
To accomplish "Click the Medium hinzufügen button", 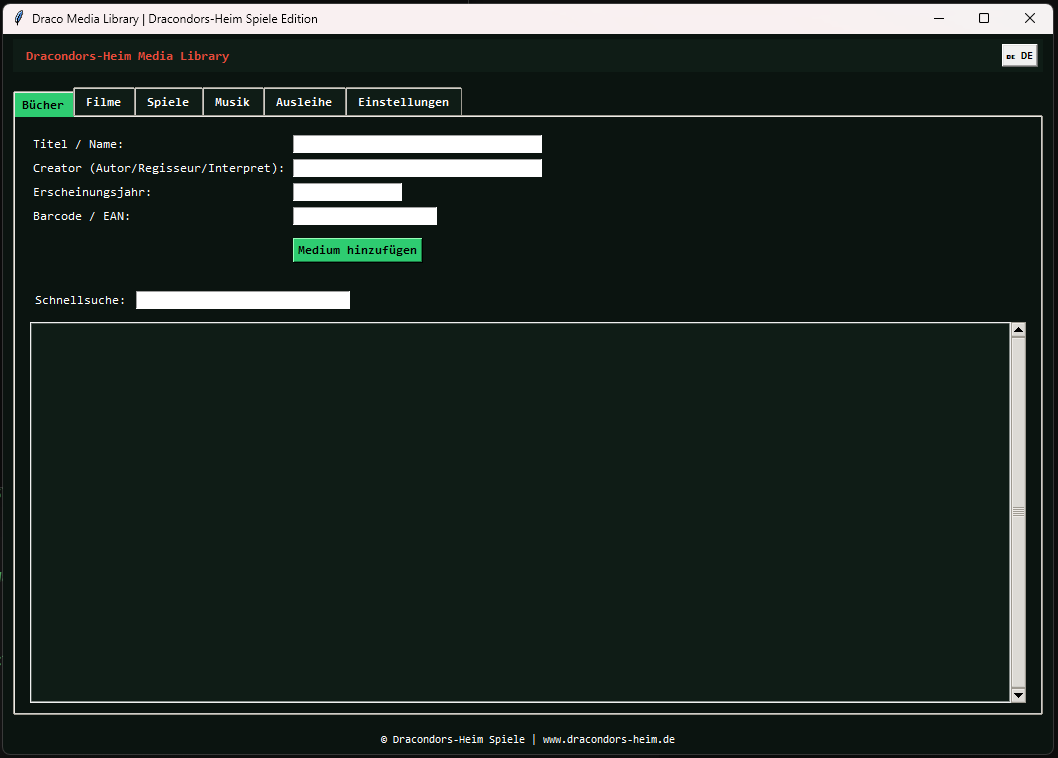I will pos(358,250).
